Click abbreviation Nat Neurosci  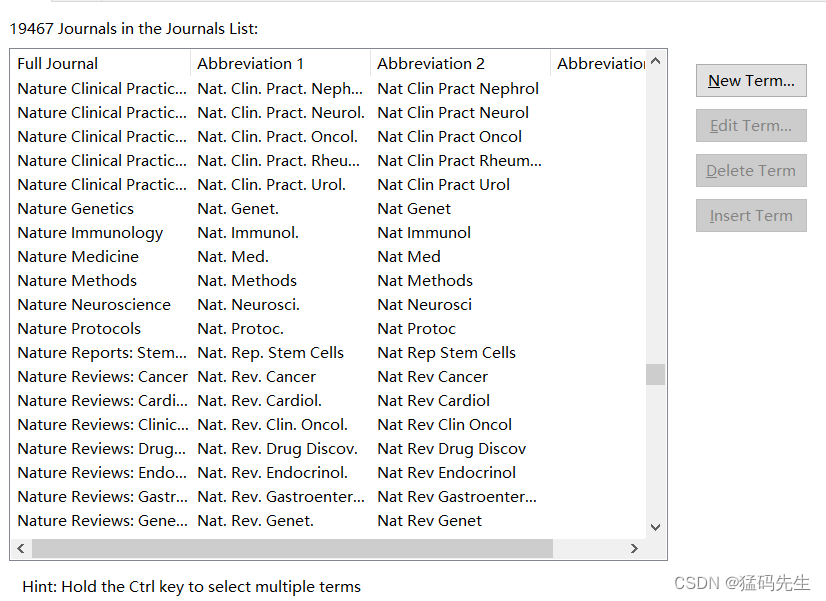coord(425,304)
